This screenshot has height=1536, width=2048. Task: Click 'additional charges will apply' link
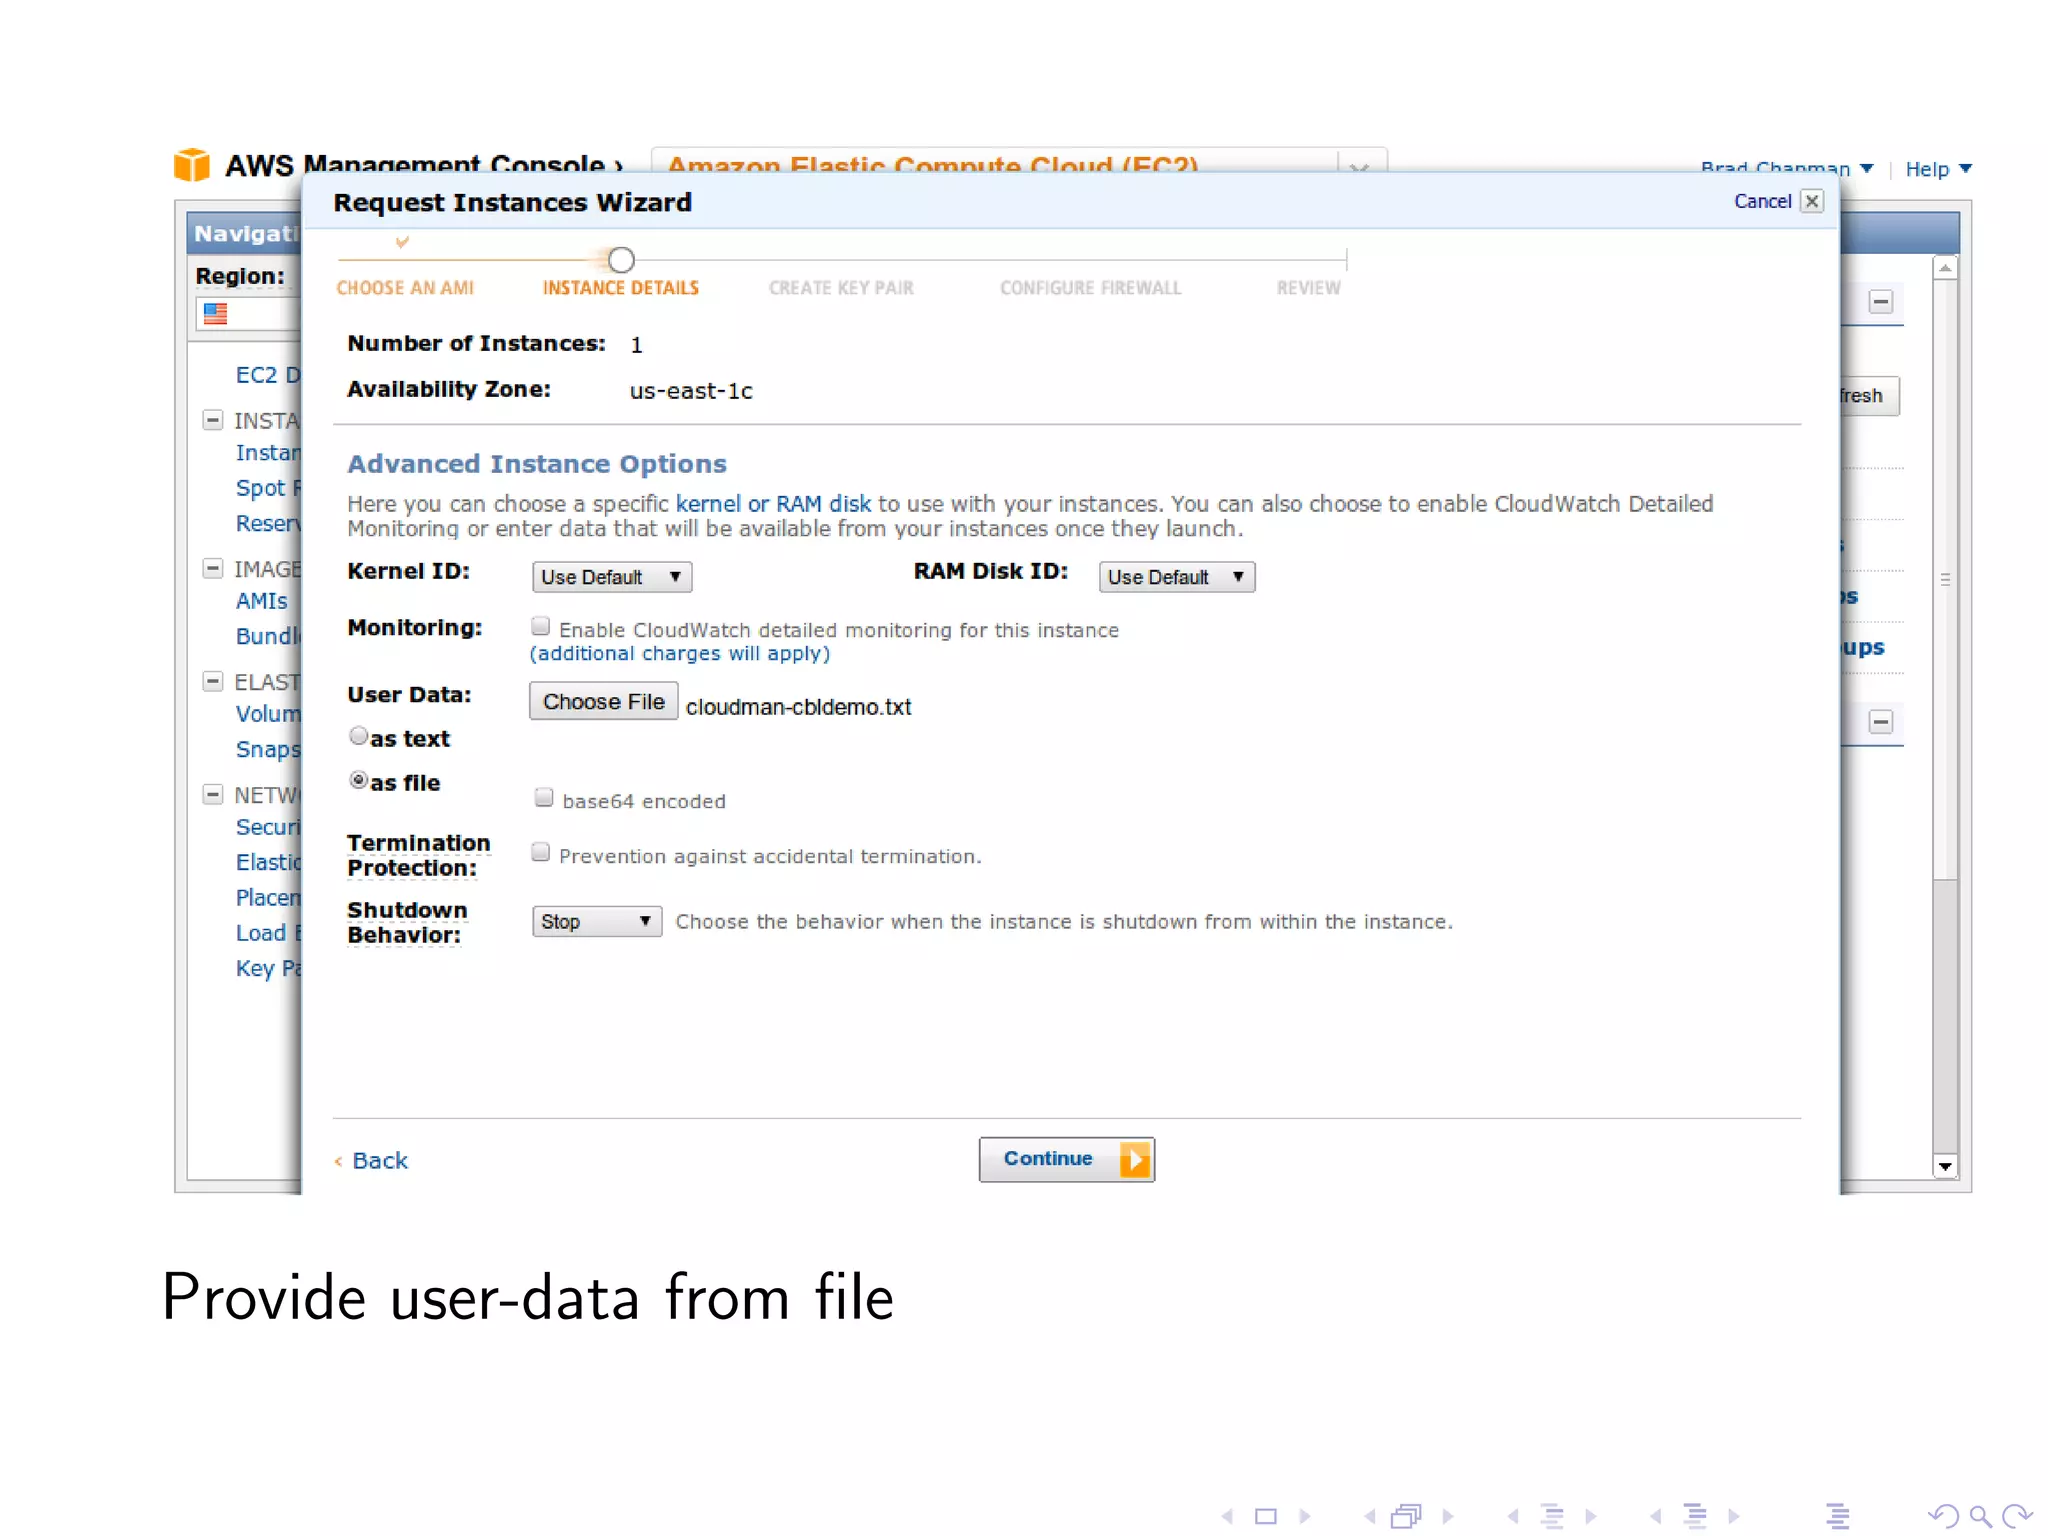[x=680, y=653]
